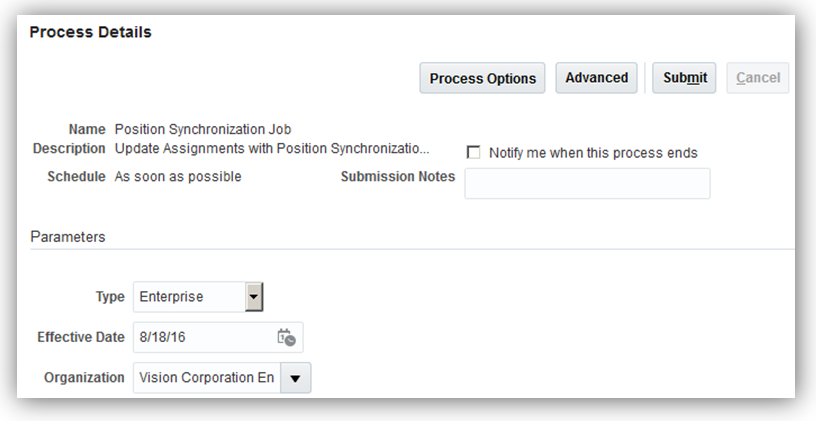Enable Notify me when process ends checkbox

point(473,153)
